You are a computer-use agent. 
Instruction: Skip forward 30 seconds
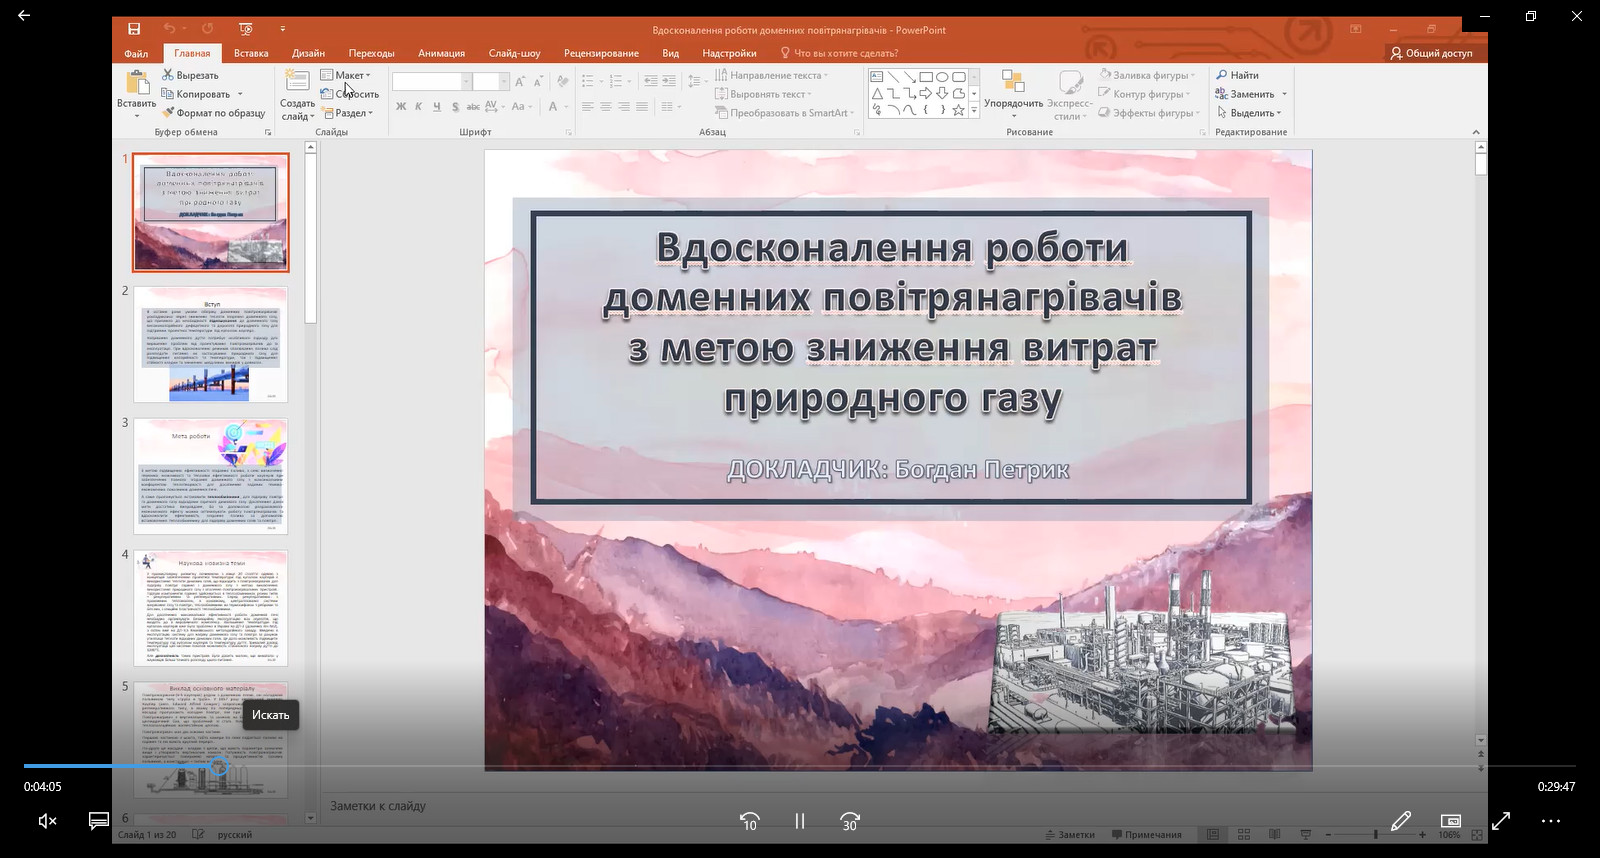tap(849, 821)
